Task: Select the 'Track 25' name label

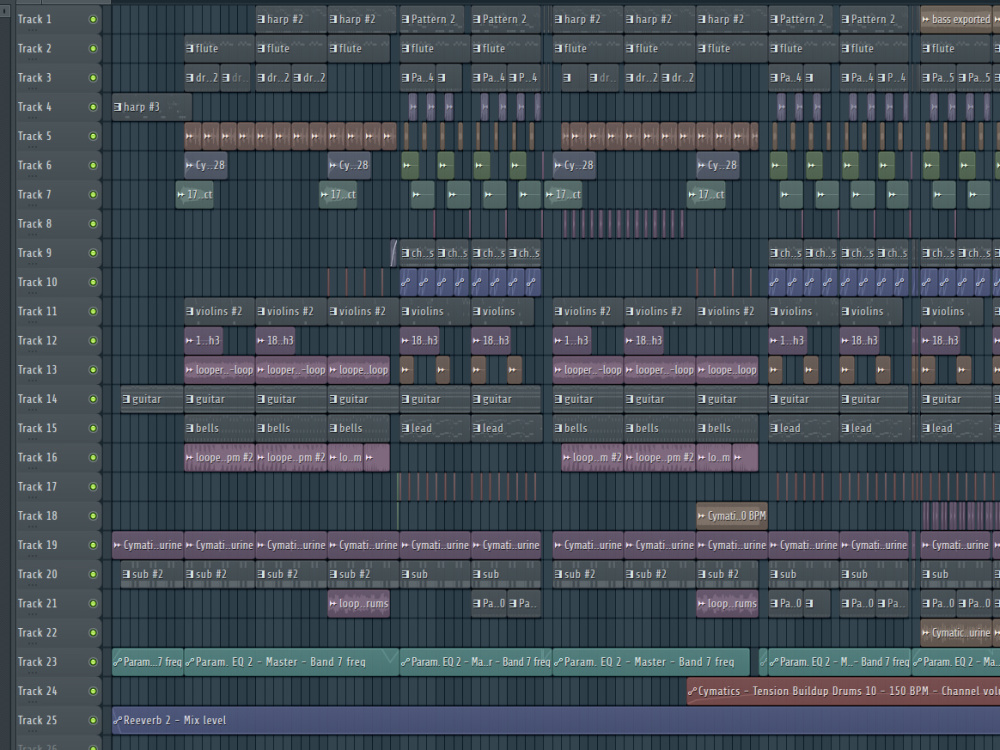Action: (37, 720)
